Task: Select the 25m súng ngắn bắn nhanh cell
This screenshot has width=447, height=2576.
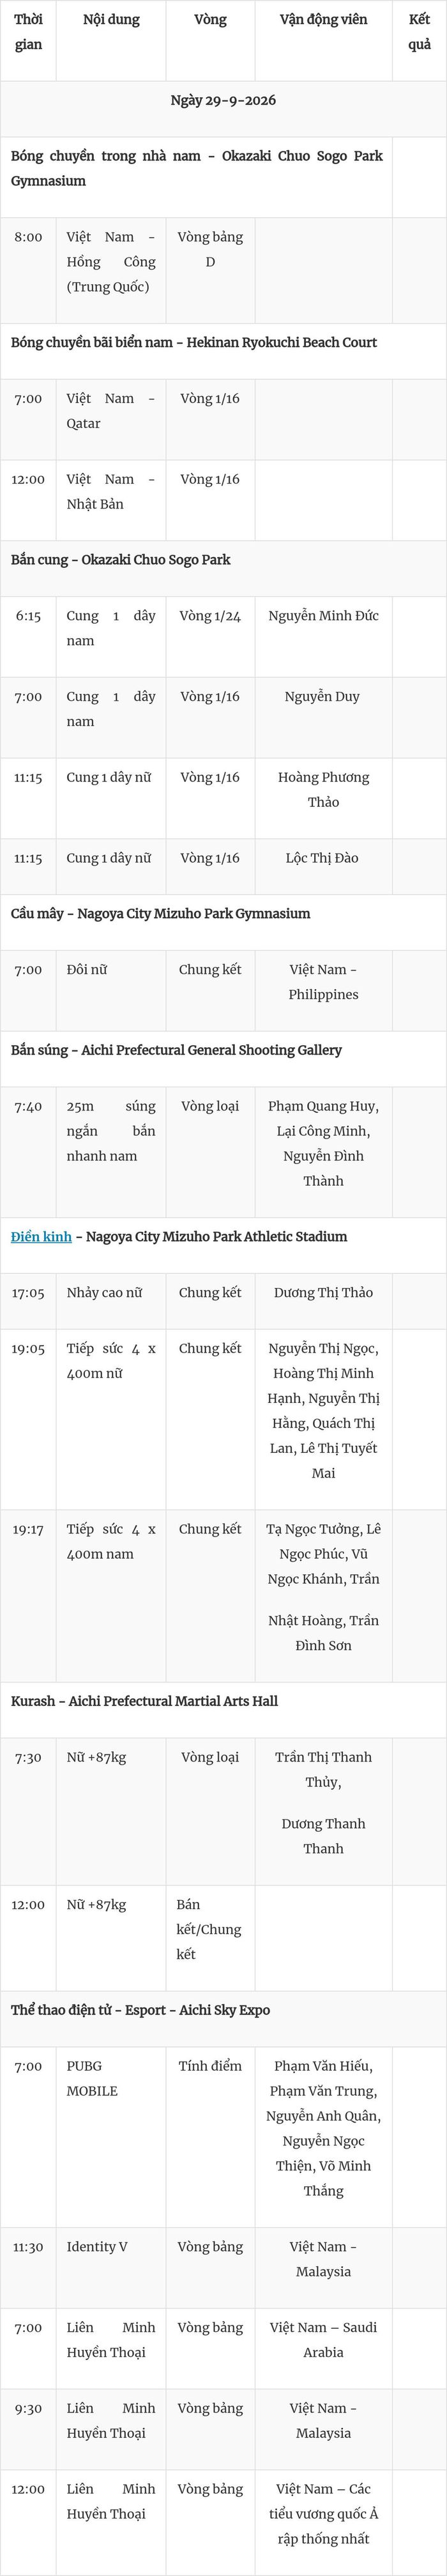Action: [111, 1152]
